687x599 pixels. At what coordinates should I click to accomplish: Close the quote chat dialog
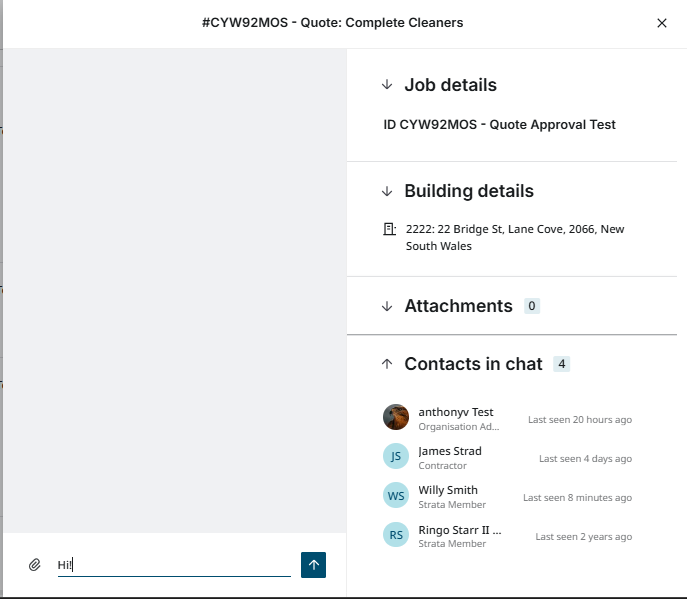[661, 23]
